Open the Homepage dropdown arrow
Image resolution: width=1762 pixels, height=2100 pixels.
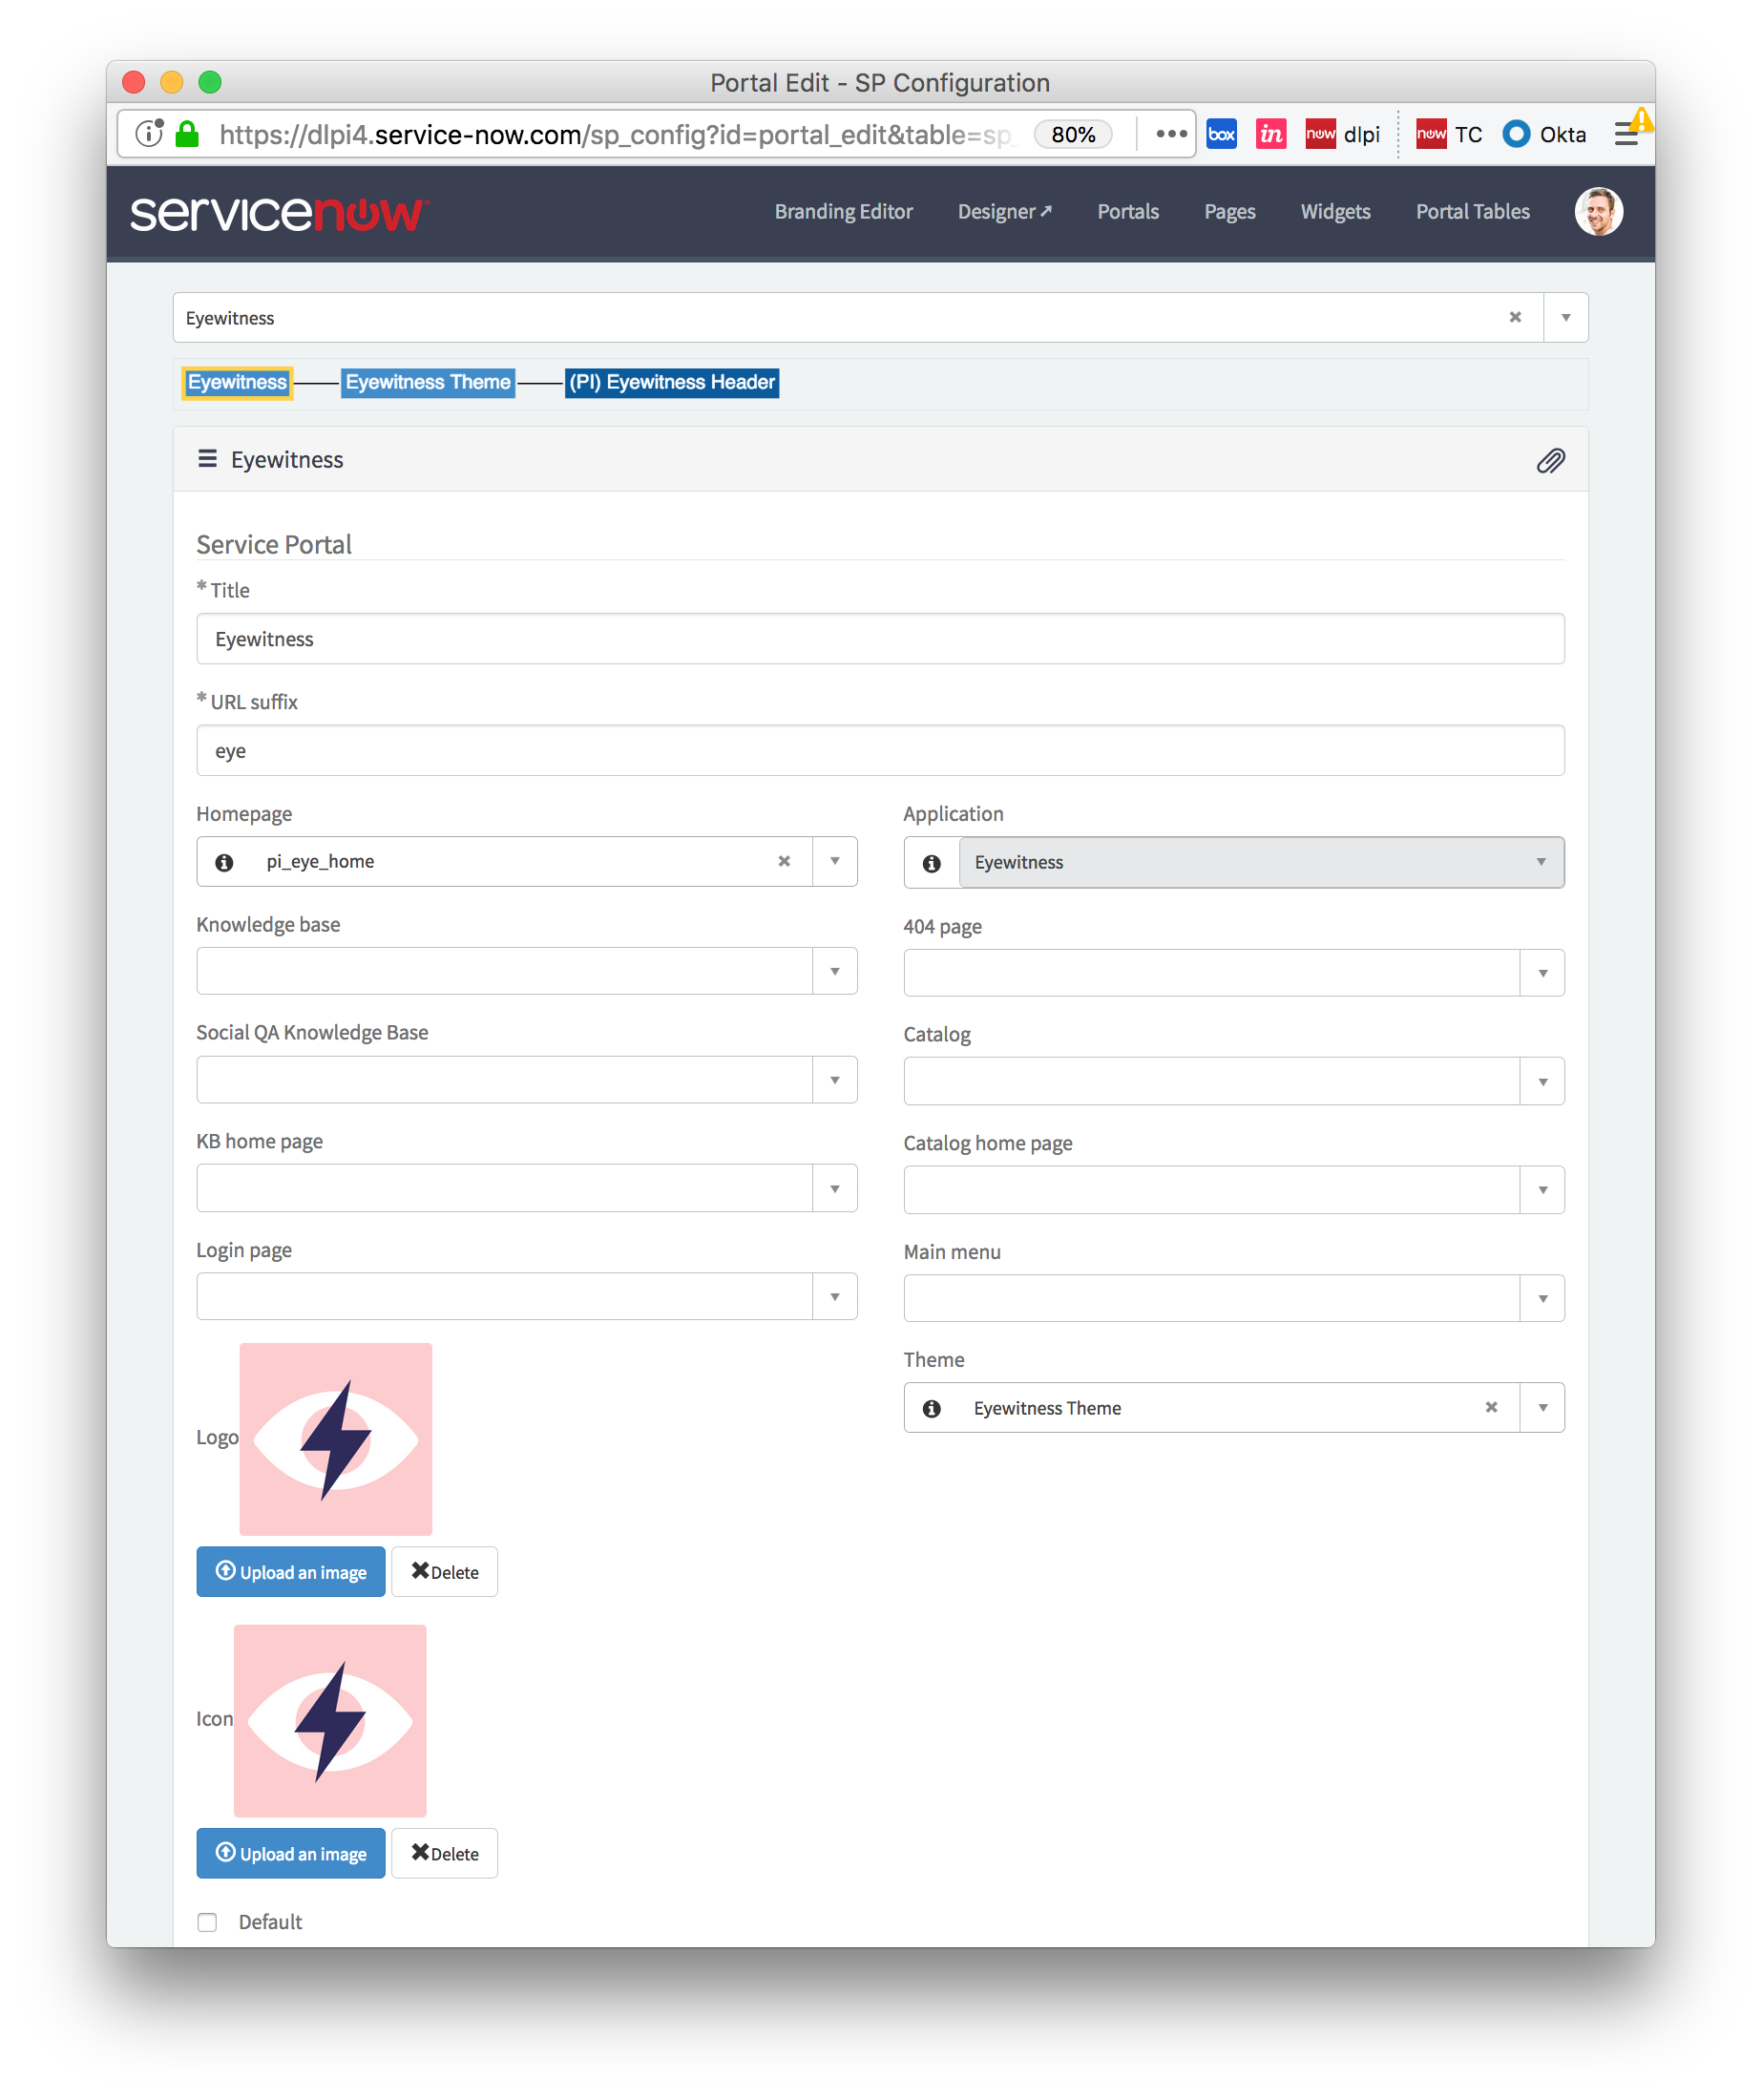834,861
